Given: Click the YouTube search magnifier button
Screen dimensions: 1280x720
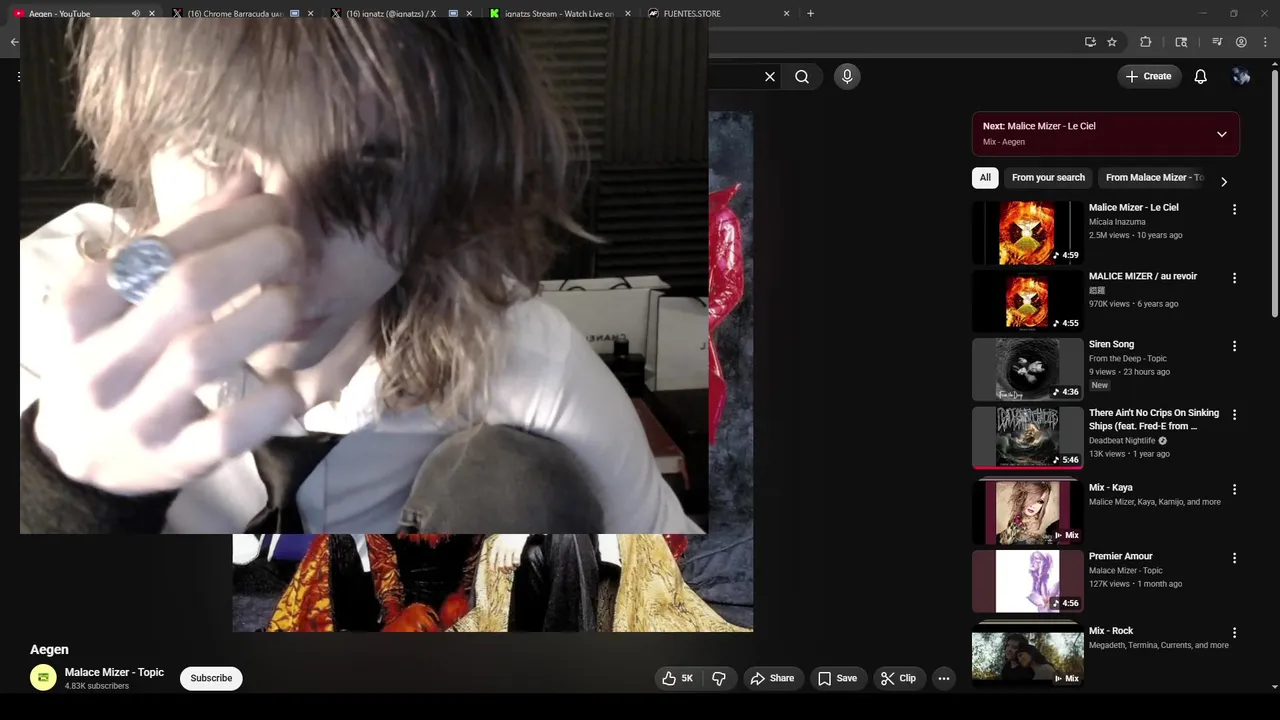Looking at the screenshot, I should 802,76.
